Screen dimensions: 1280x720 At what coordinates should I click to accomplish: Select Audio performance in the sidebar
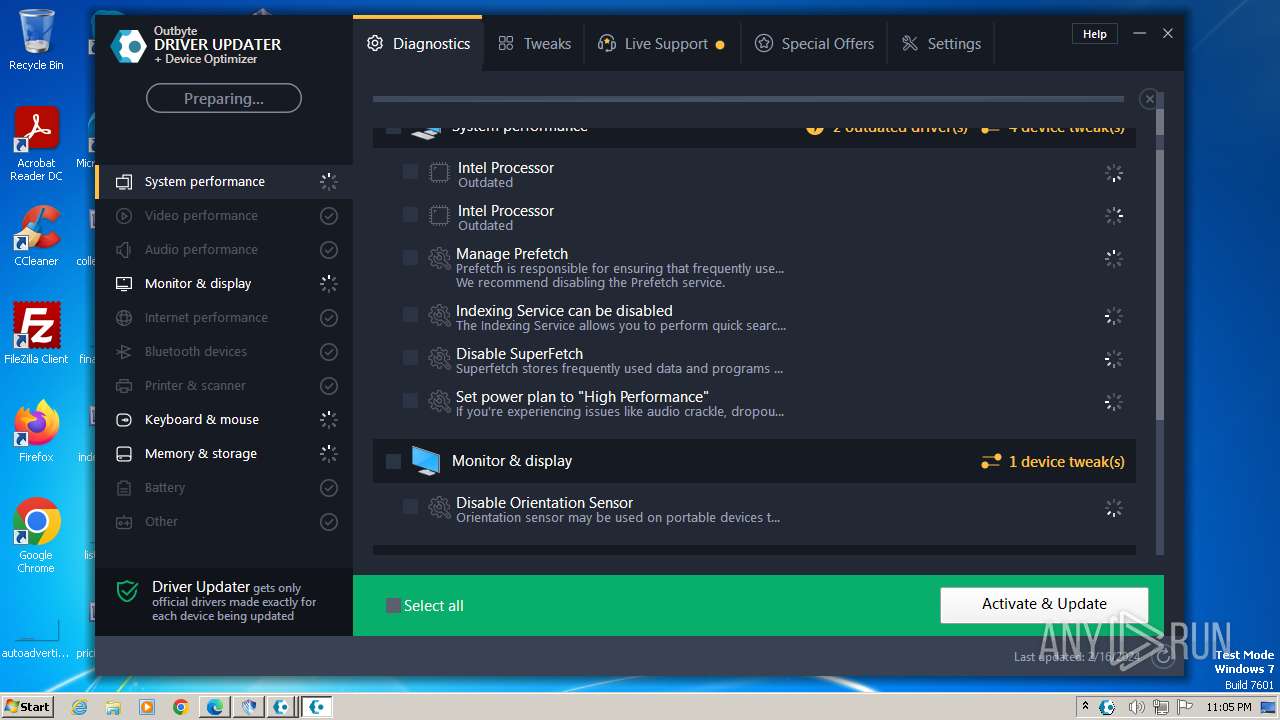(224, 250)
